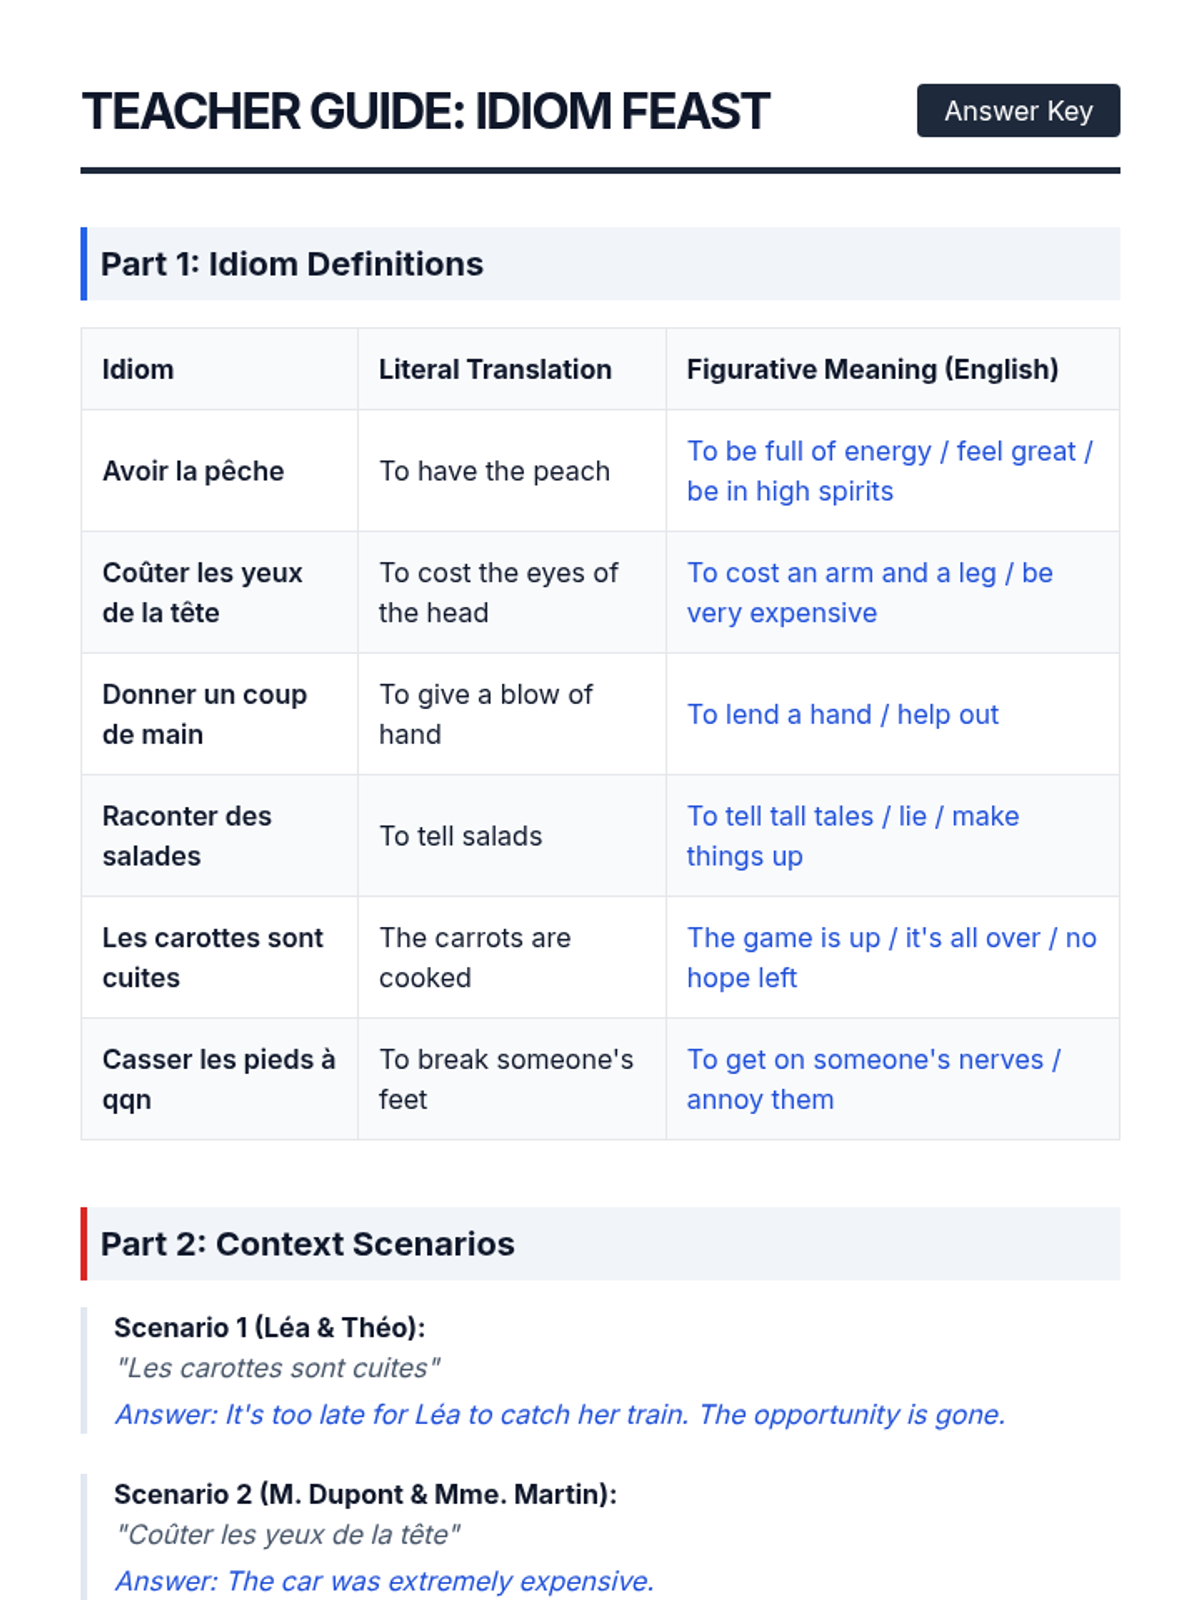Click the 'To lend a hand / help out' answer

pos(842,715)
